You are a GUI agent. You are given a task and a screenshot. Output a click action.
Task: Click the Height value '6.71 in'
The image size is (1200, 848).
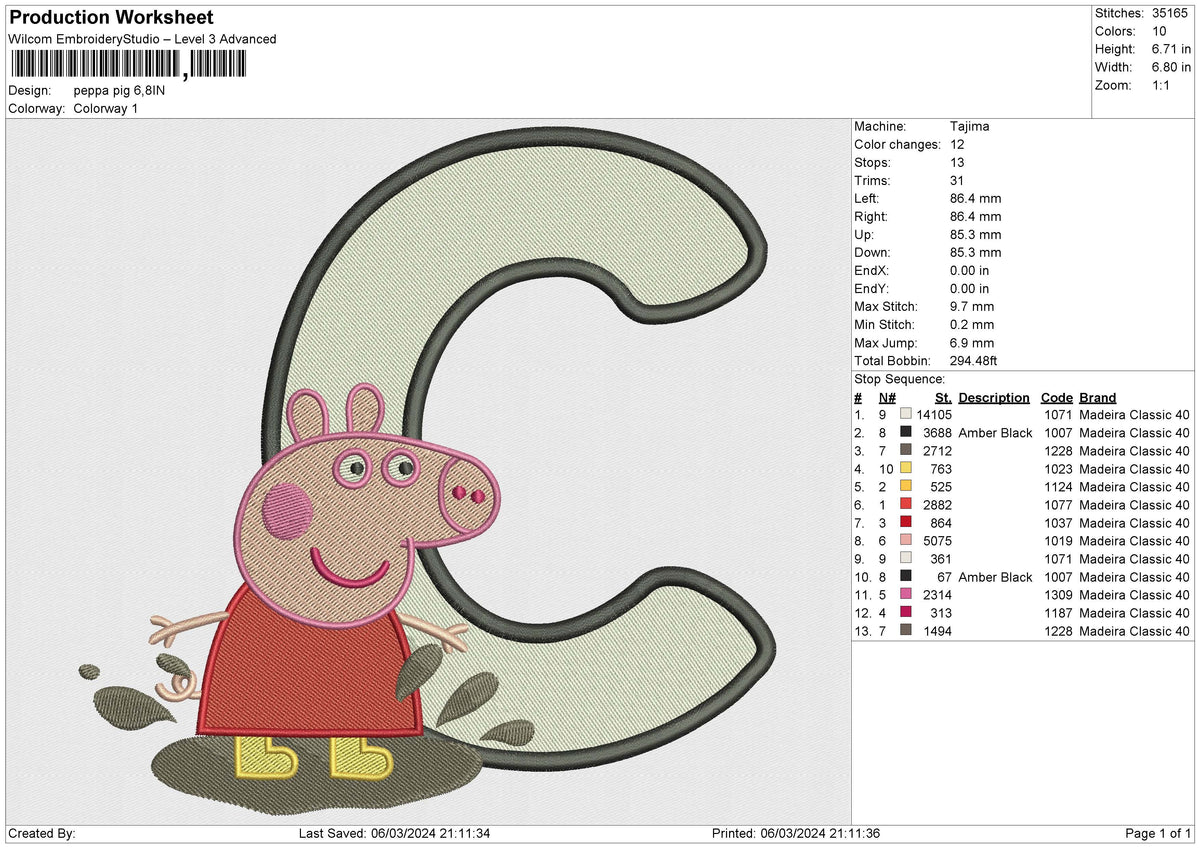coord(1170,49)
